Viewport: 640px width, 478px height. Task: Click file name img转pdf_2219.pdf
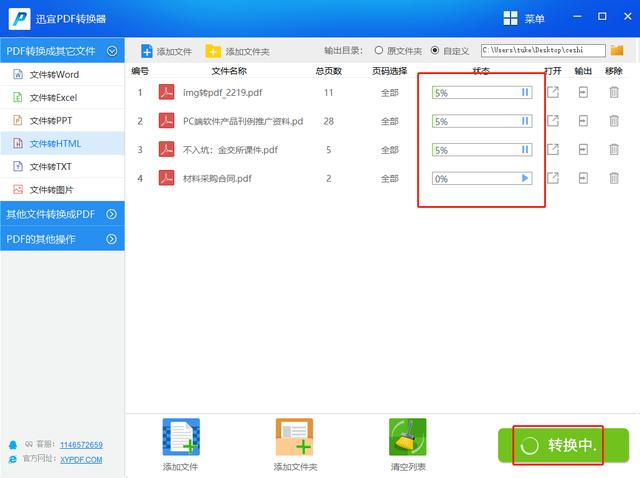point(222,93)
